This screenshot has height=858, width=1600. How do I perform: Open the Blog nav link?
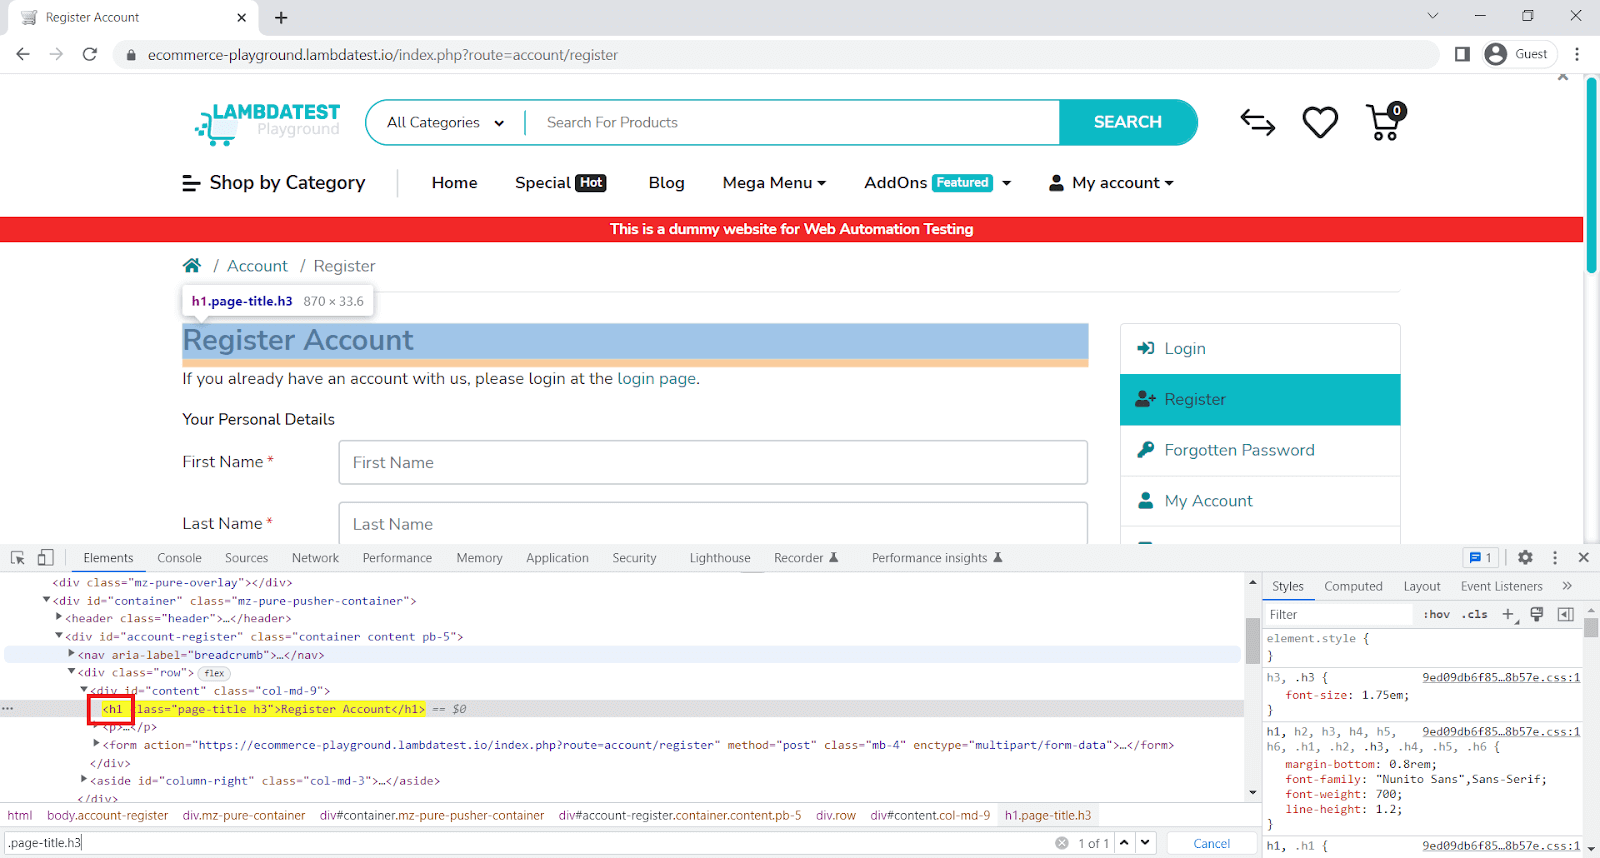666,182
